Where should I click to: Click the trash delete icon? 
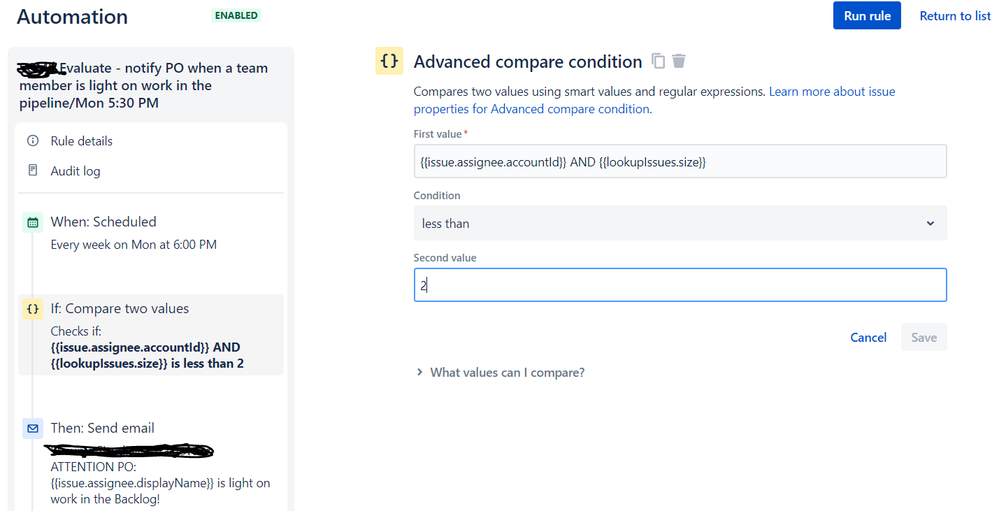point(679,61)
